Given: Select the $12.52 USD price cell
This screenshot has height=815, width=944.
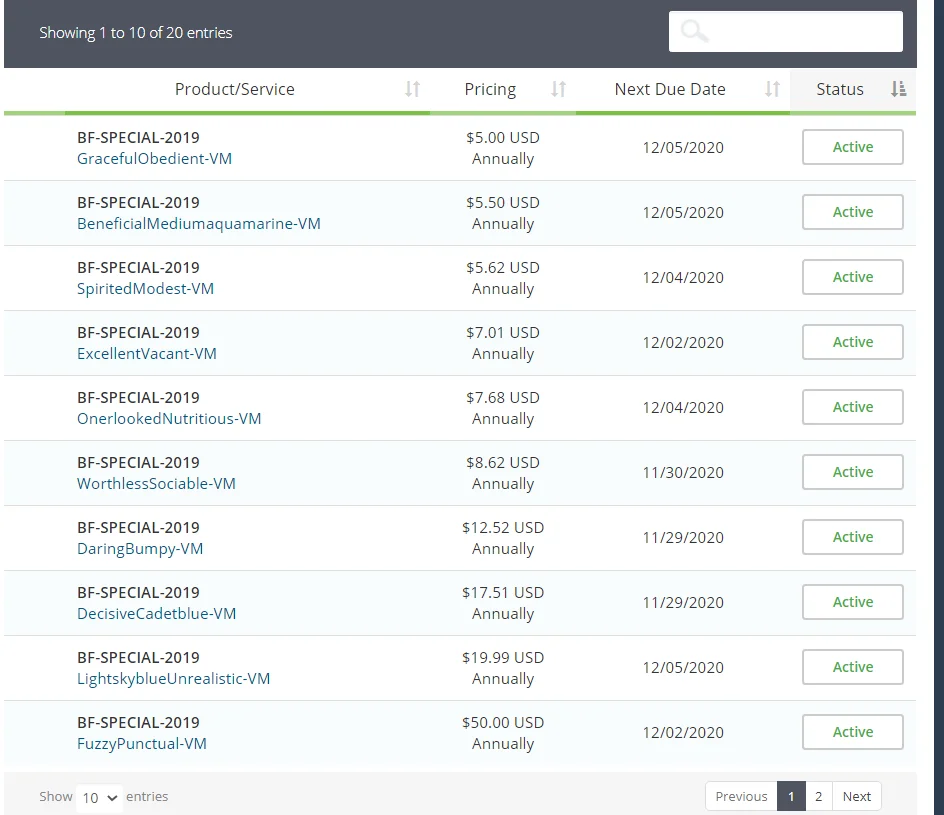Looking at the screenshot, I should [503, 538].
